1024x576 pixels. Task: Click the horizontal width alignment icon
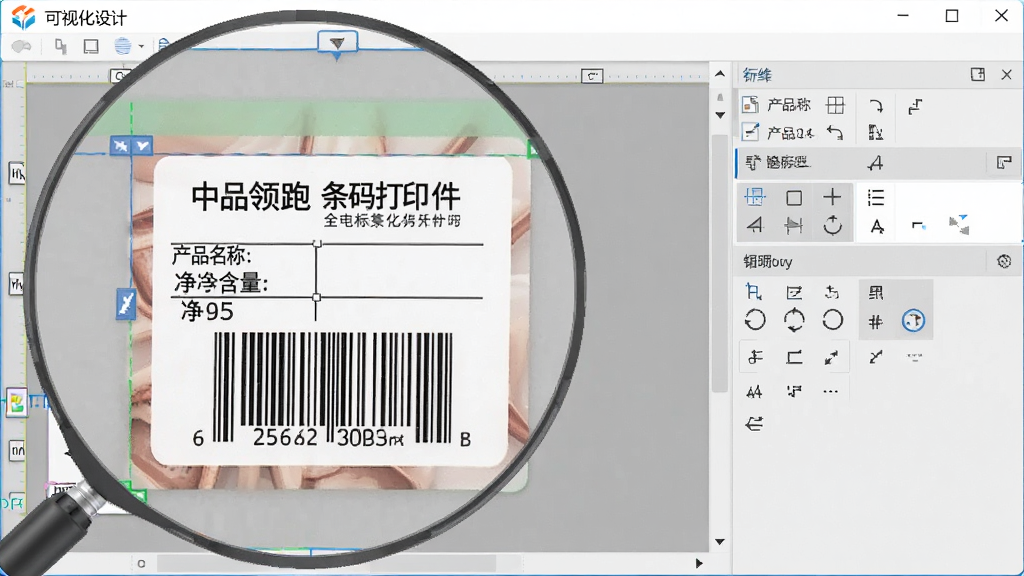[x=793, y=226]
